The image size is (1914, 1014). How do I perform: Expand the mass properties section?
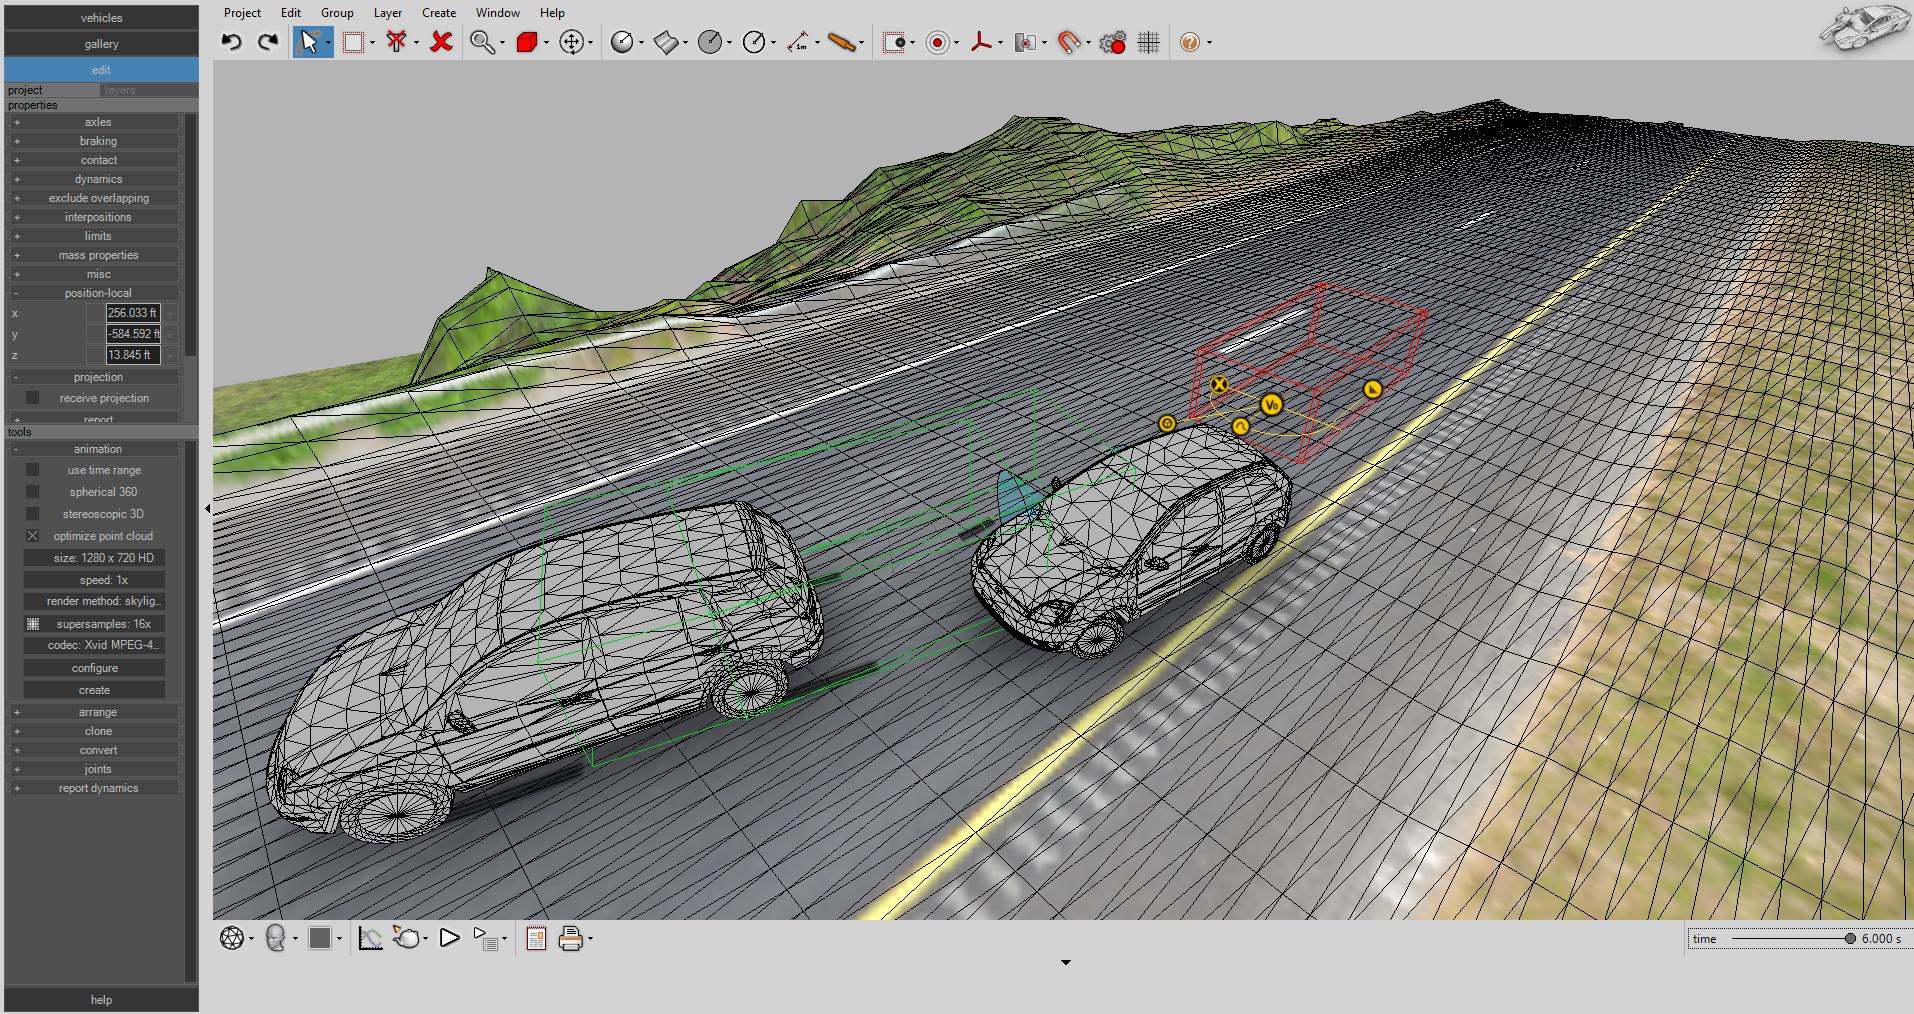point(97,255)
